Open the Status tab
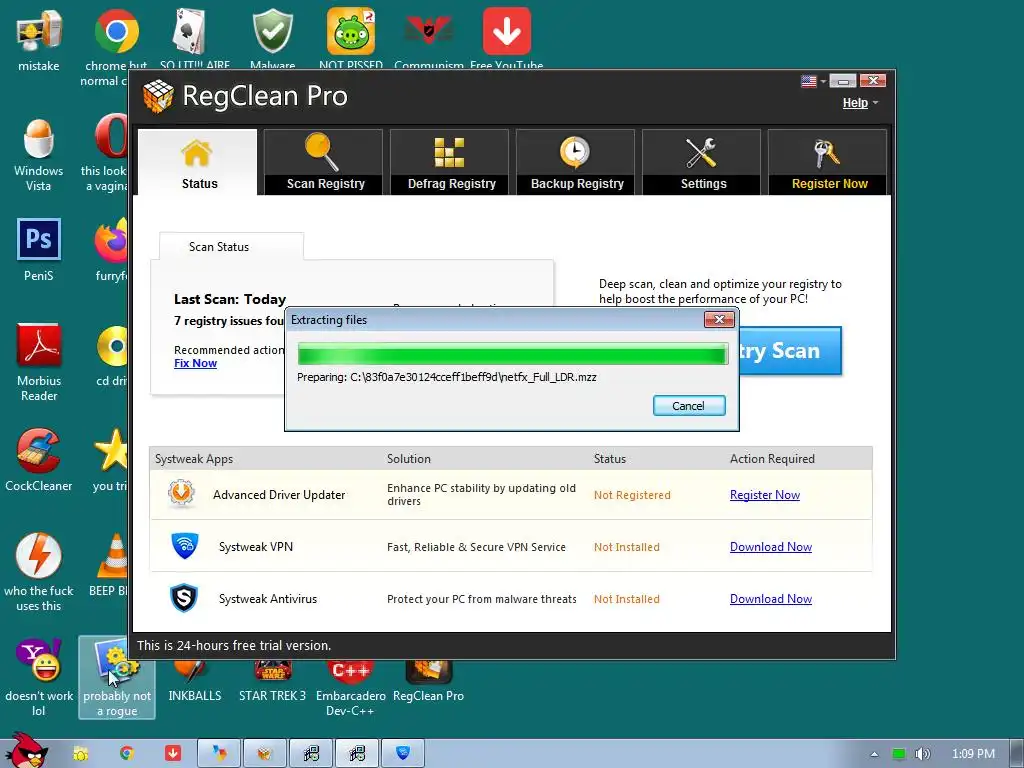 coord(199,161)
